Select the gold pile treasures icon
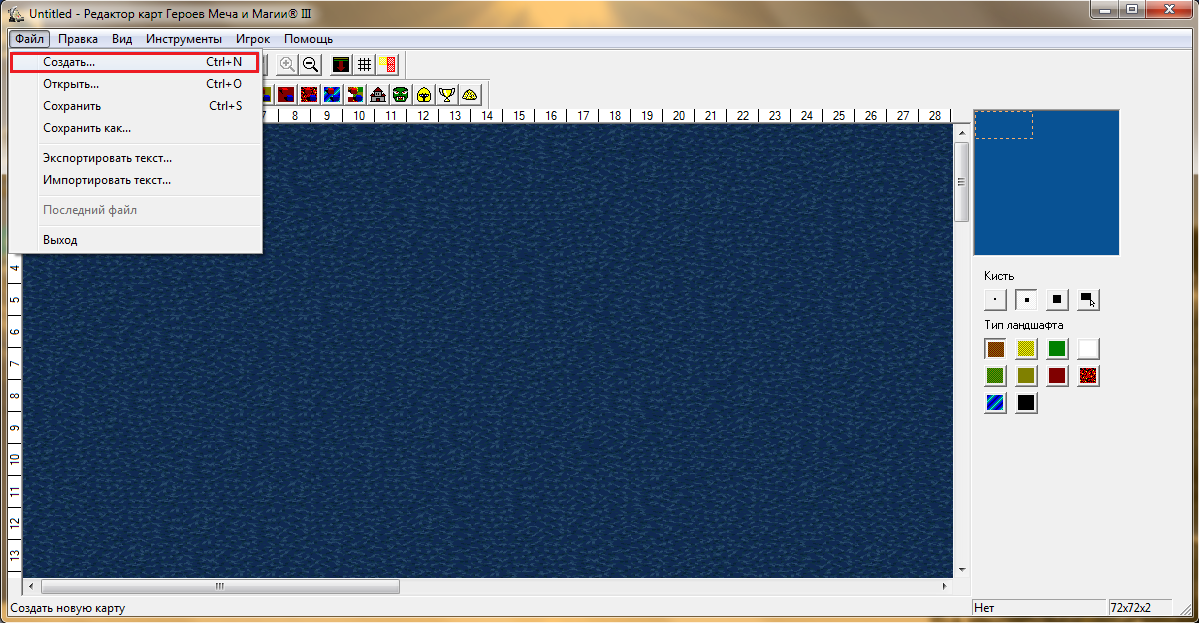The width and height of the screenshot is (1199, 623). (470, 95)
